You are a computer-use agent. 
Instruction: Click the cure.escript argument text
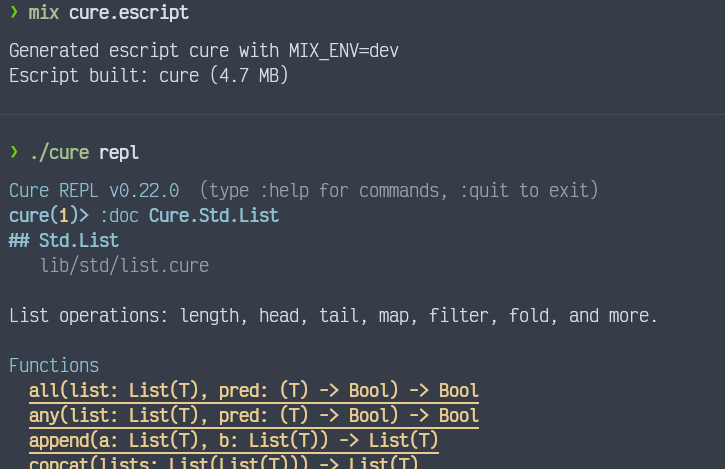pyautogui.click(x=129, y=13)
